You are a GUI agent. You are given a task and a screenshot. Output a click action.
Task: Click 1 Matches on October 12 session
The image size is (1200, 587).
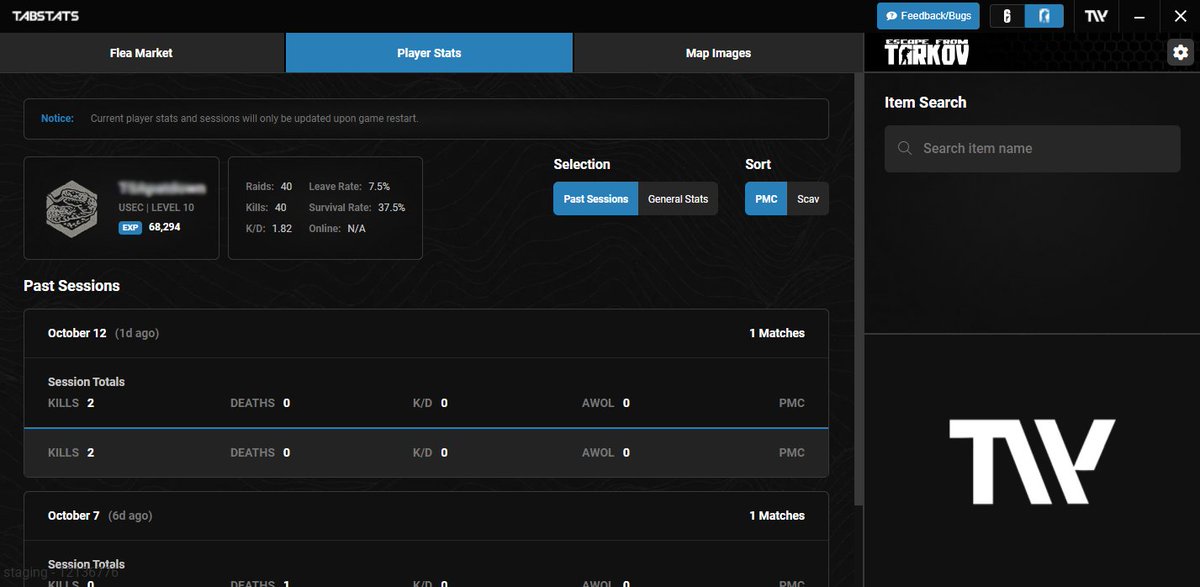[x=777, y=333]
